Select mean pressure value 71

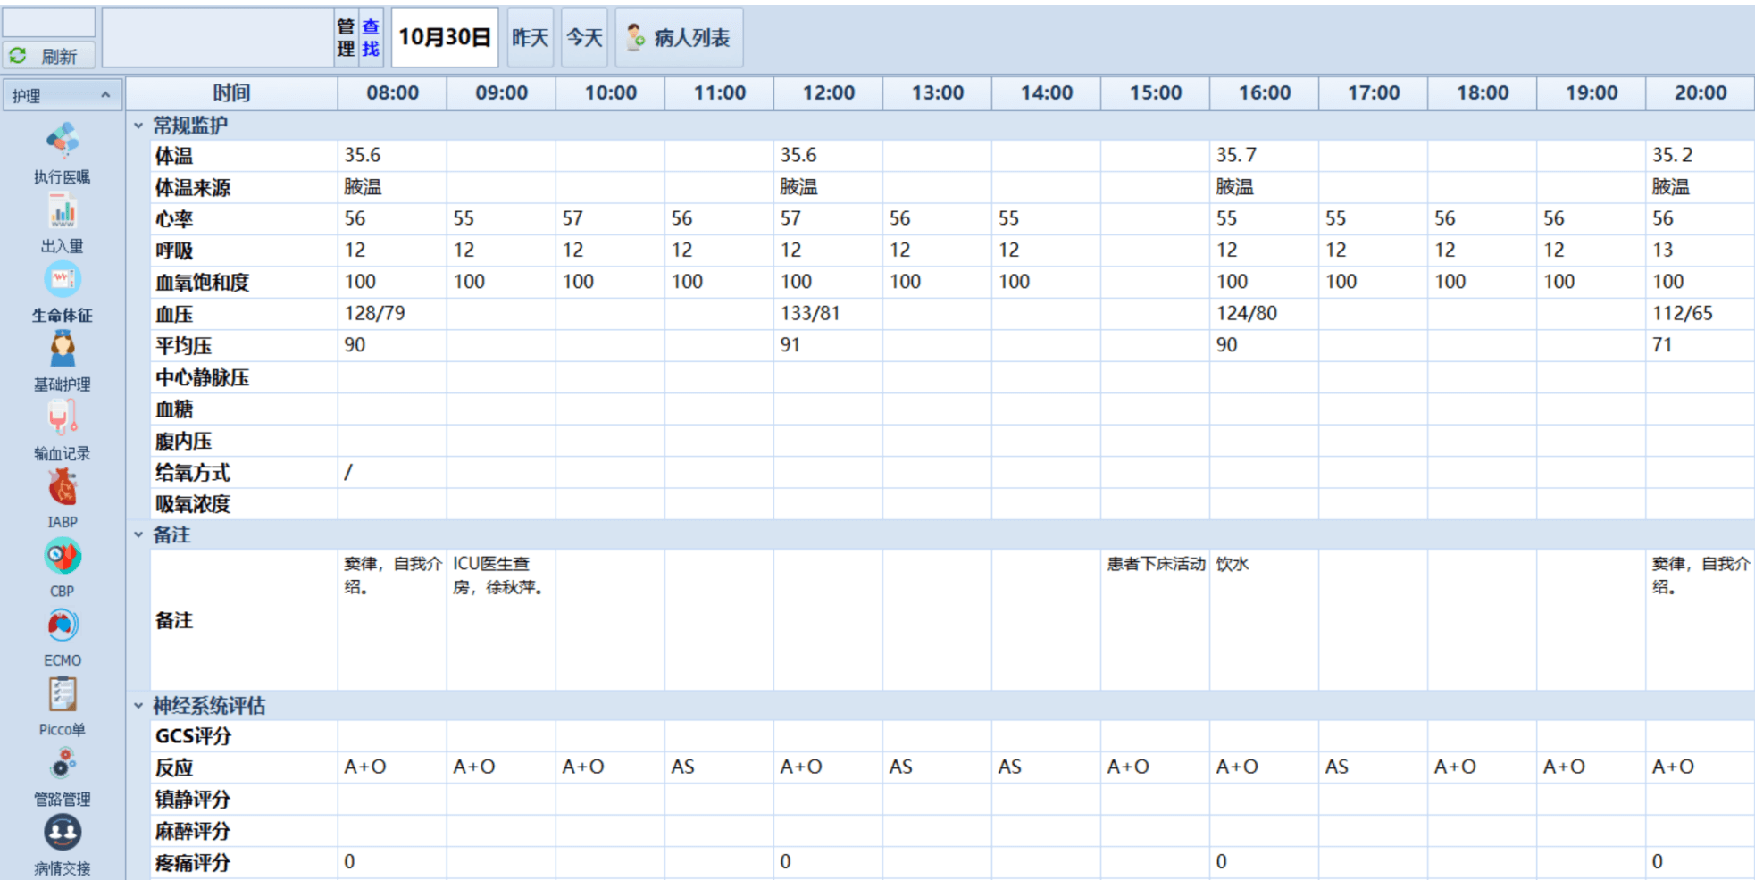[x=1662, y=345]
